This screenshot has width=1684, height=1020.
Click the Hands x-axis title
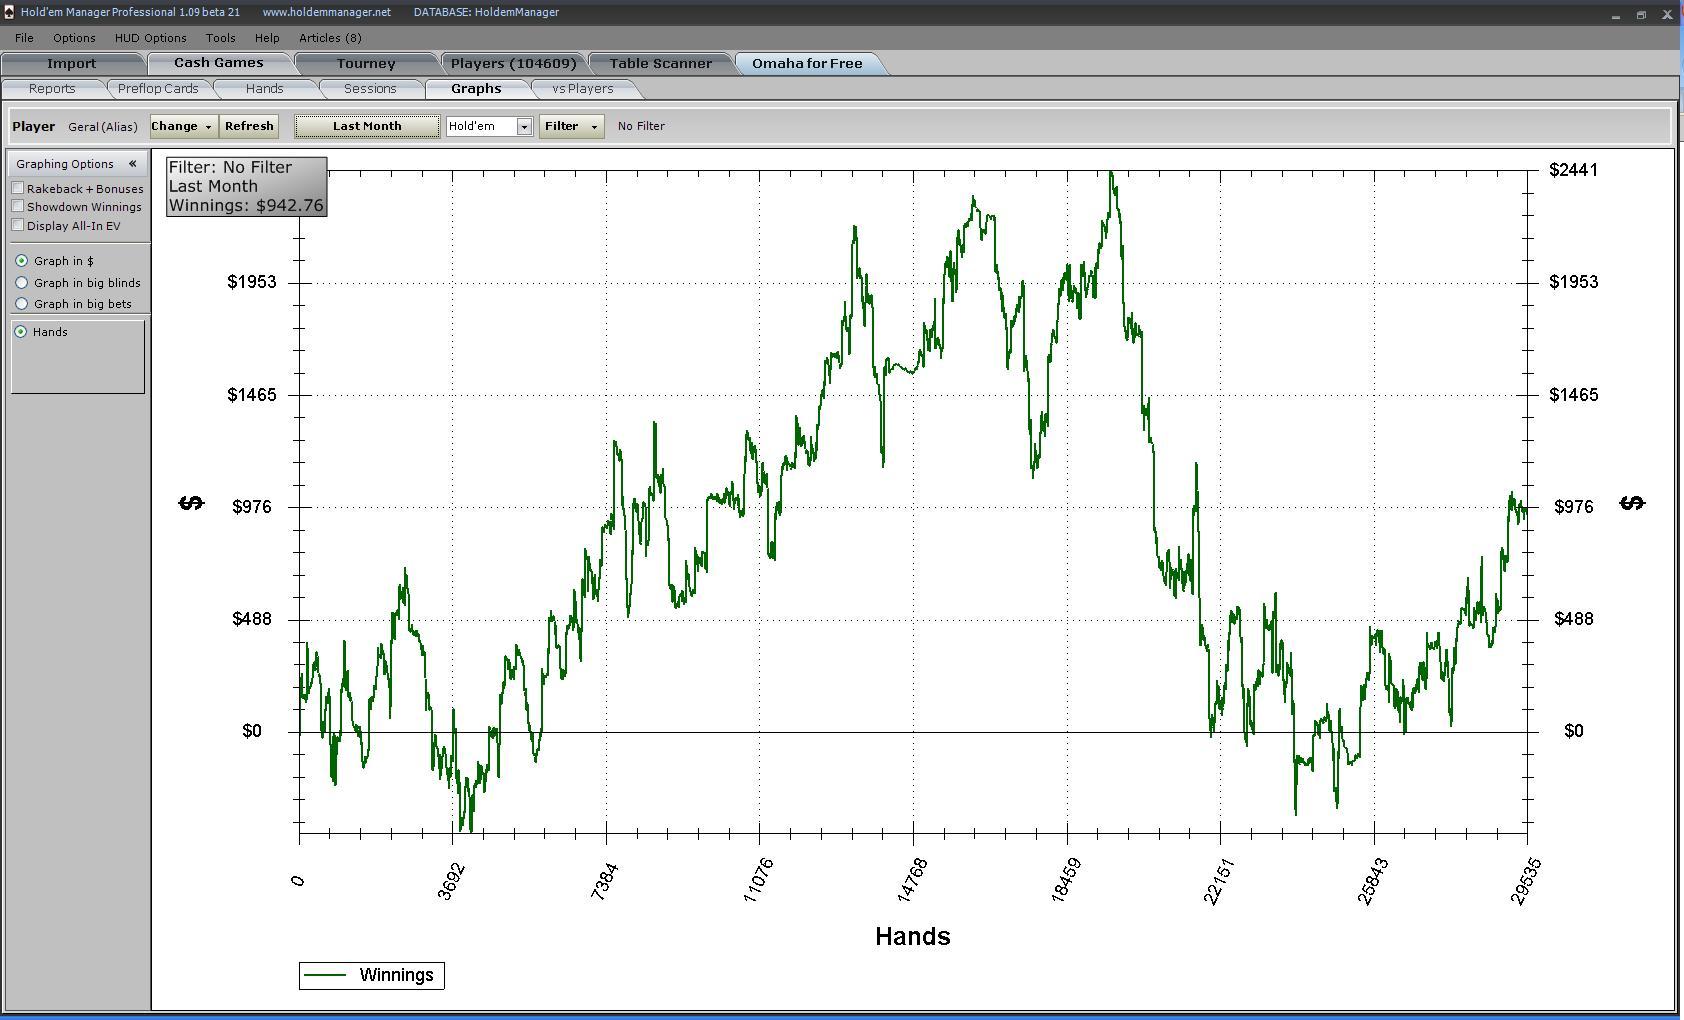click(913, 936)
